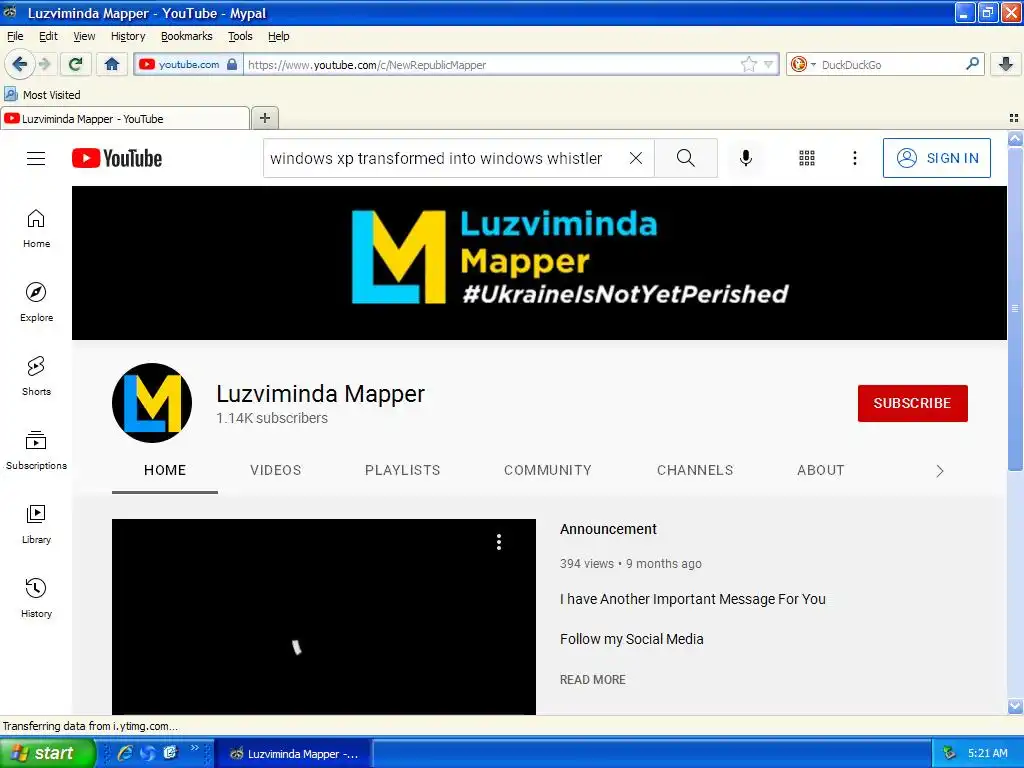Viewport: 1024px width, 768px height.
Task: Click the system tray clock 5:21 AM
Action: [987, 753]
